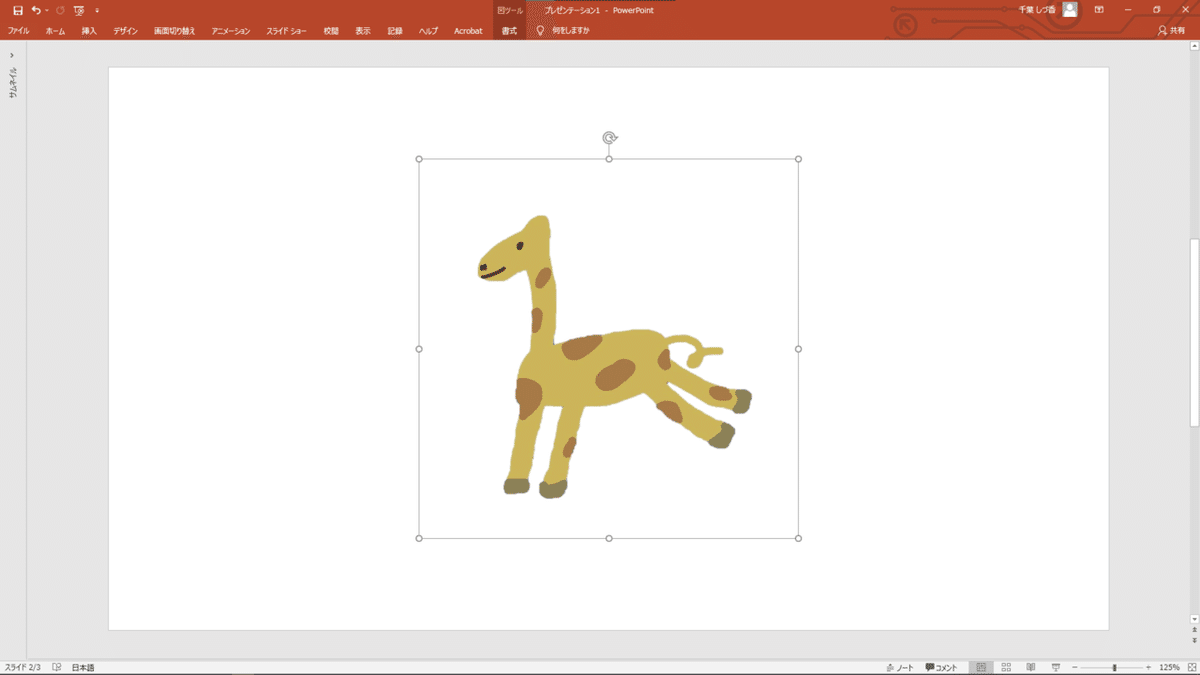Click the top-left picture sizing handle
1200x675 pixels.
tap(419, 159)
